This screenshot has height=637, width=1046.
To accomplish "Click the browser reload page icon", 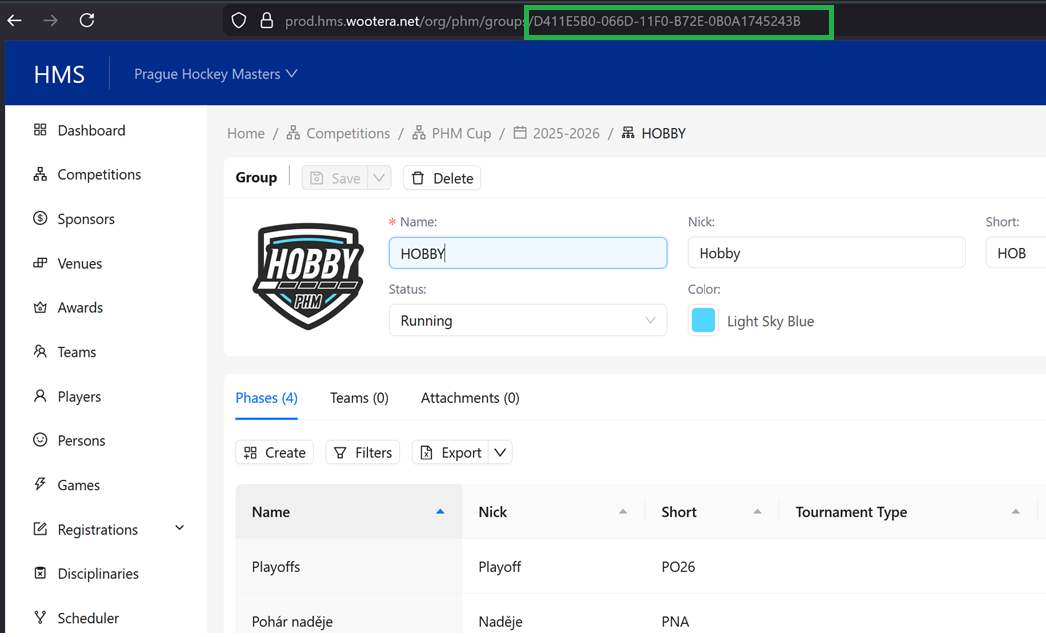I will [87, 20].
